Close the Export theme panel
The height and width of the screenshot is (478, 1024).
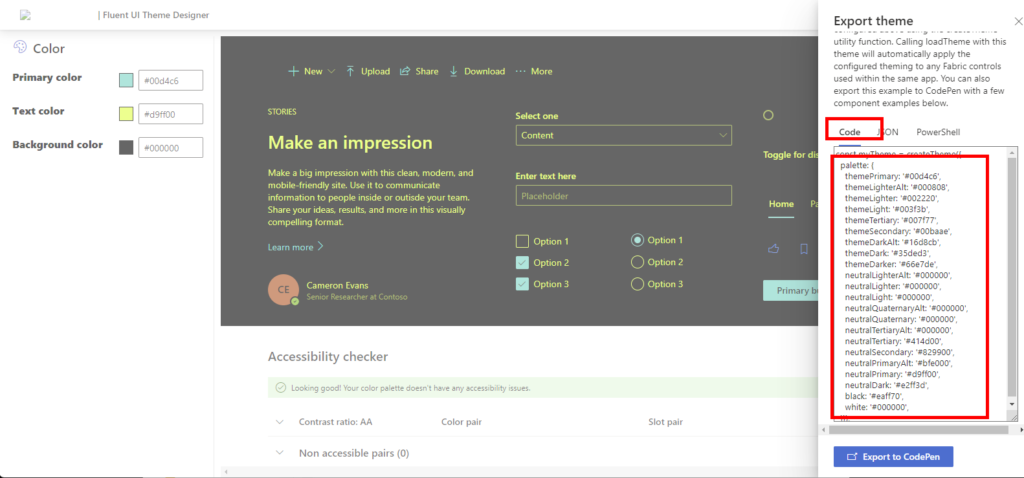[x=1017, y=22]
